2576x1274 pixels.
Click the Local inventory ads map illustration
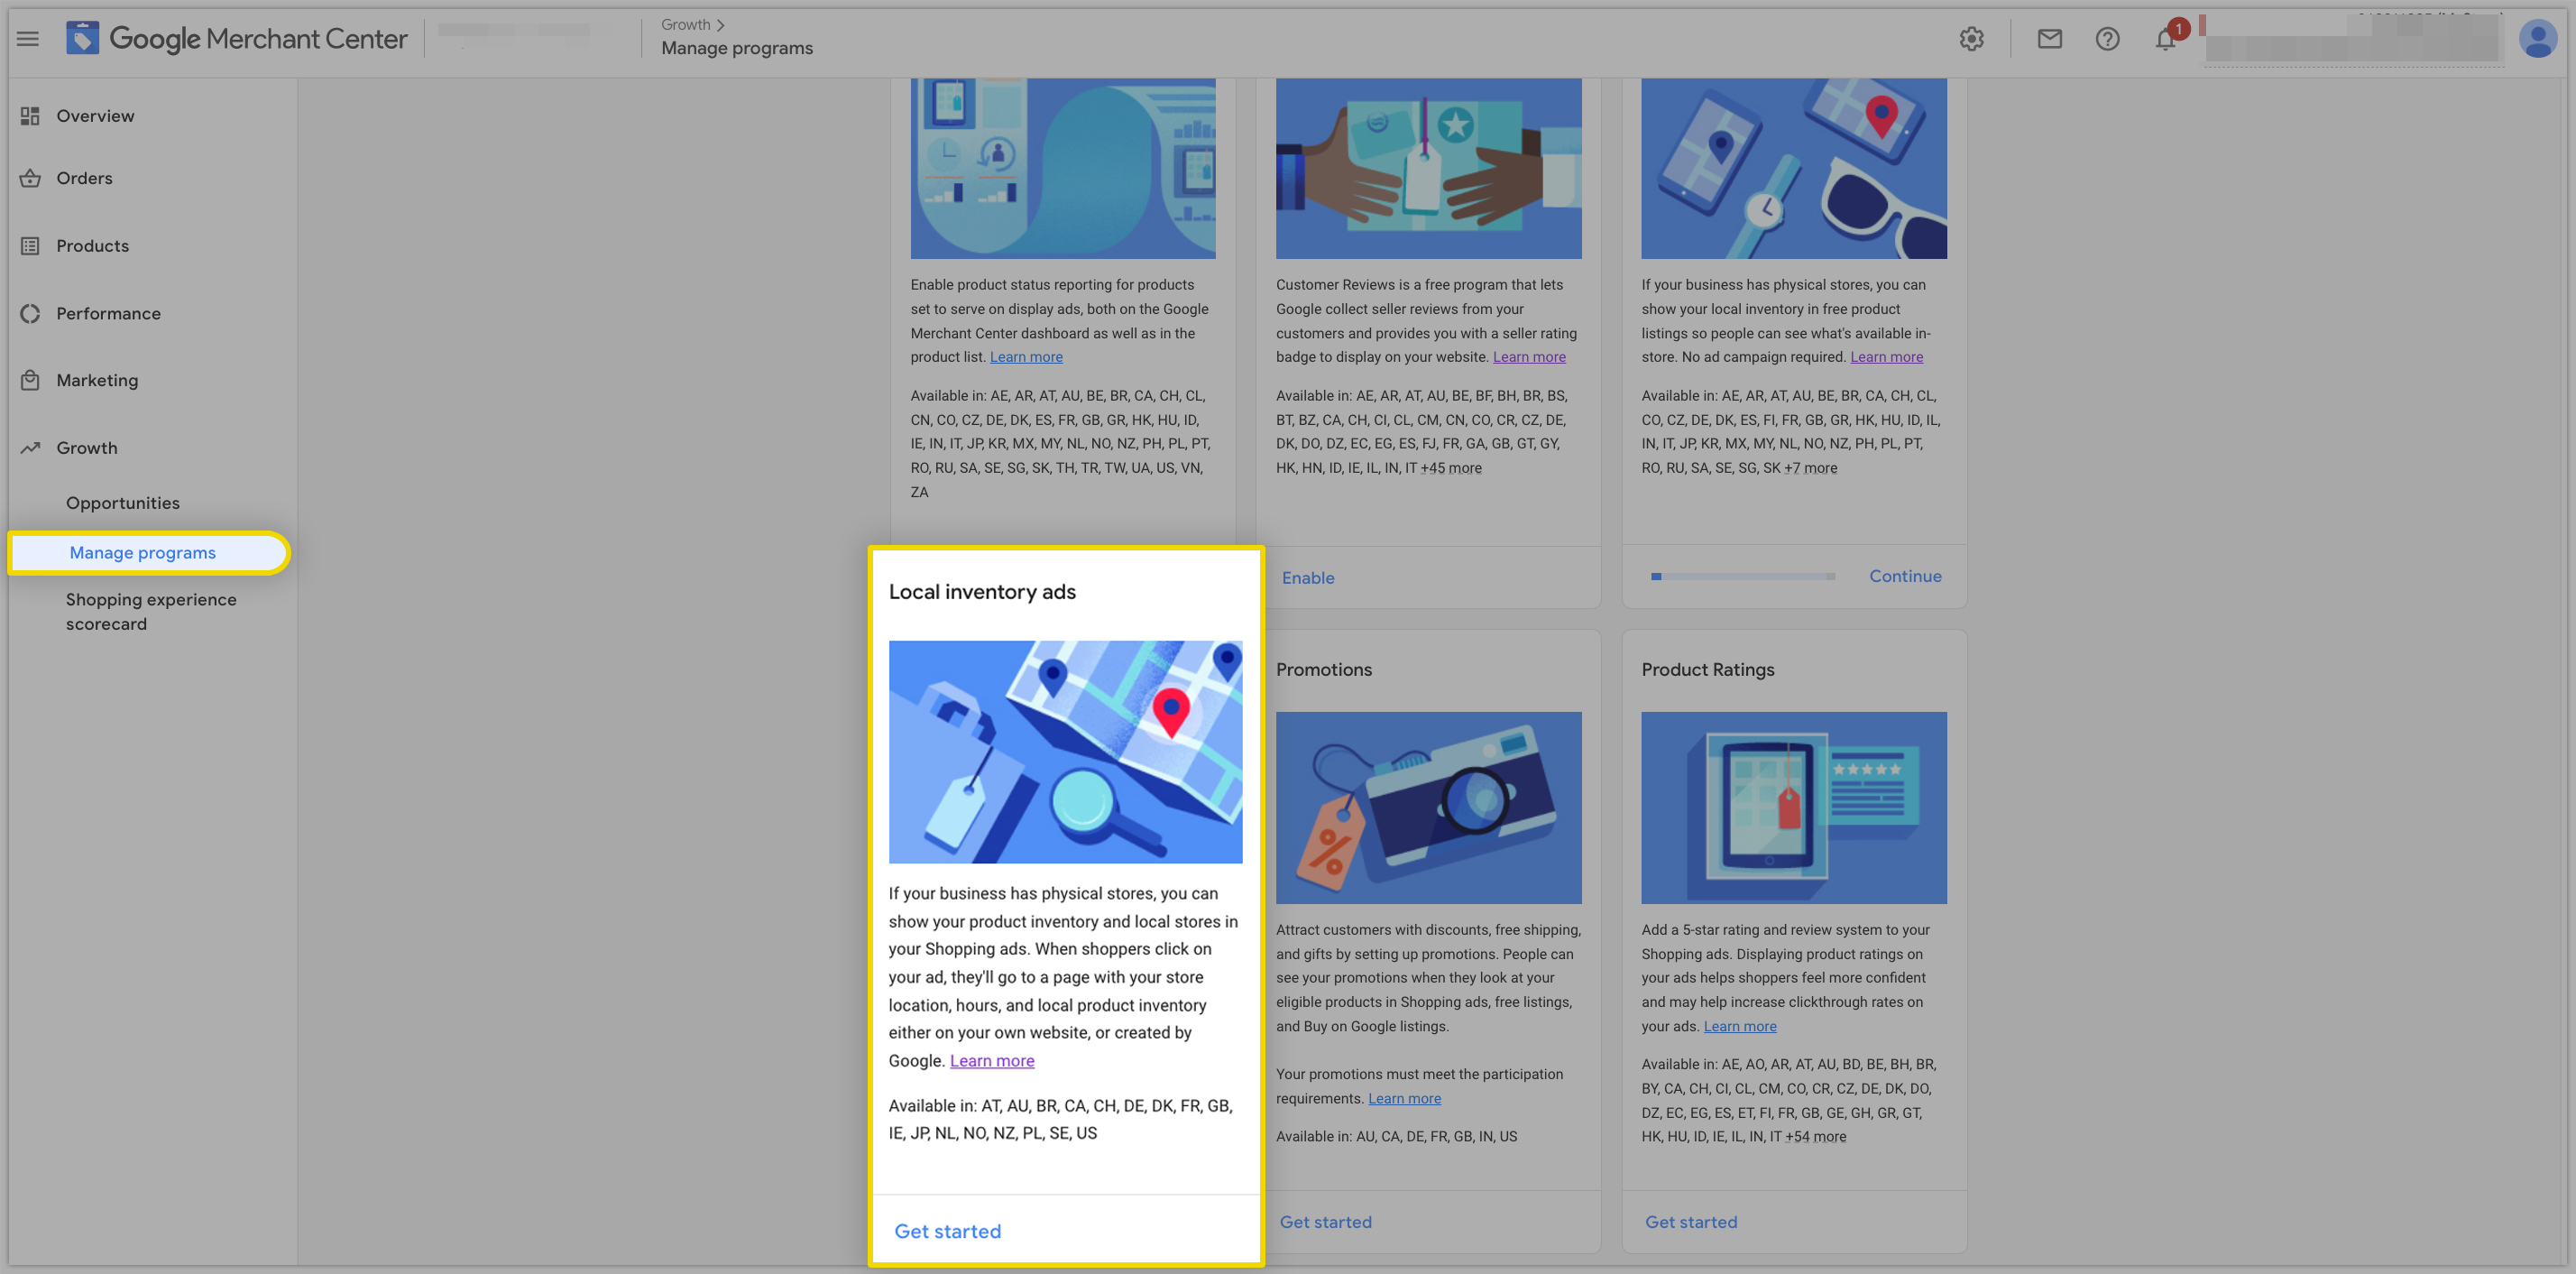(1065, 752)
